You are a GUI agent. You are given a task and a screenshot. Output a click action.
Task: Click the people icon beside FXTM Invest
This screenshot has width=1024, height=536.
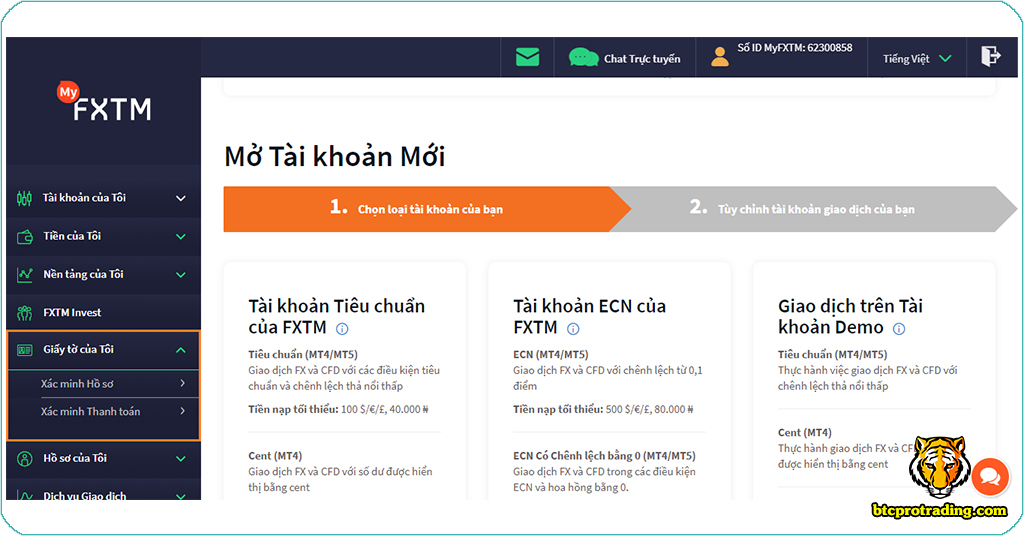(25, 313)
